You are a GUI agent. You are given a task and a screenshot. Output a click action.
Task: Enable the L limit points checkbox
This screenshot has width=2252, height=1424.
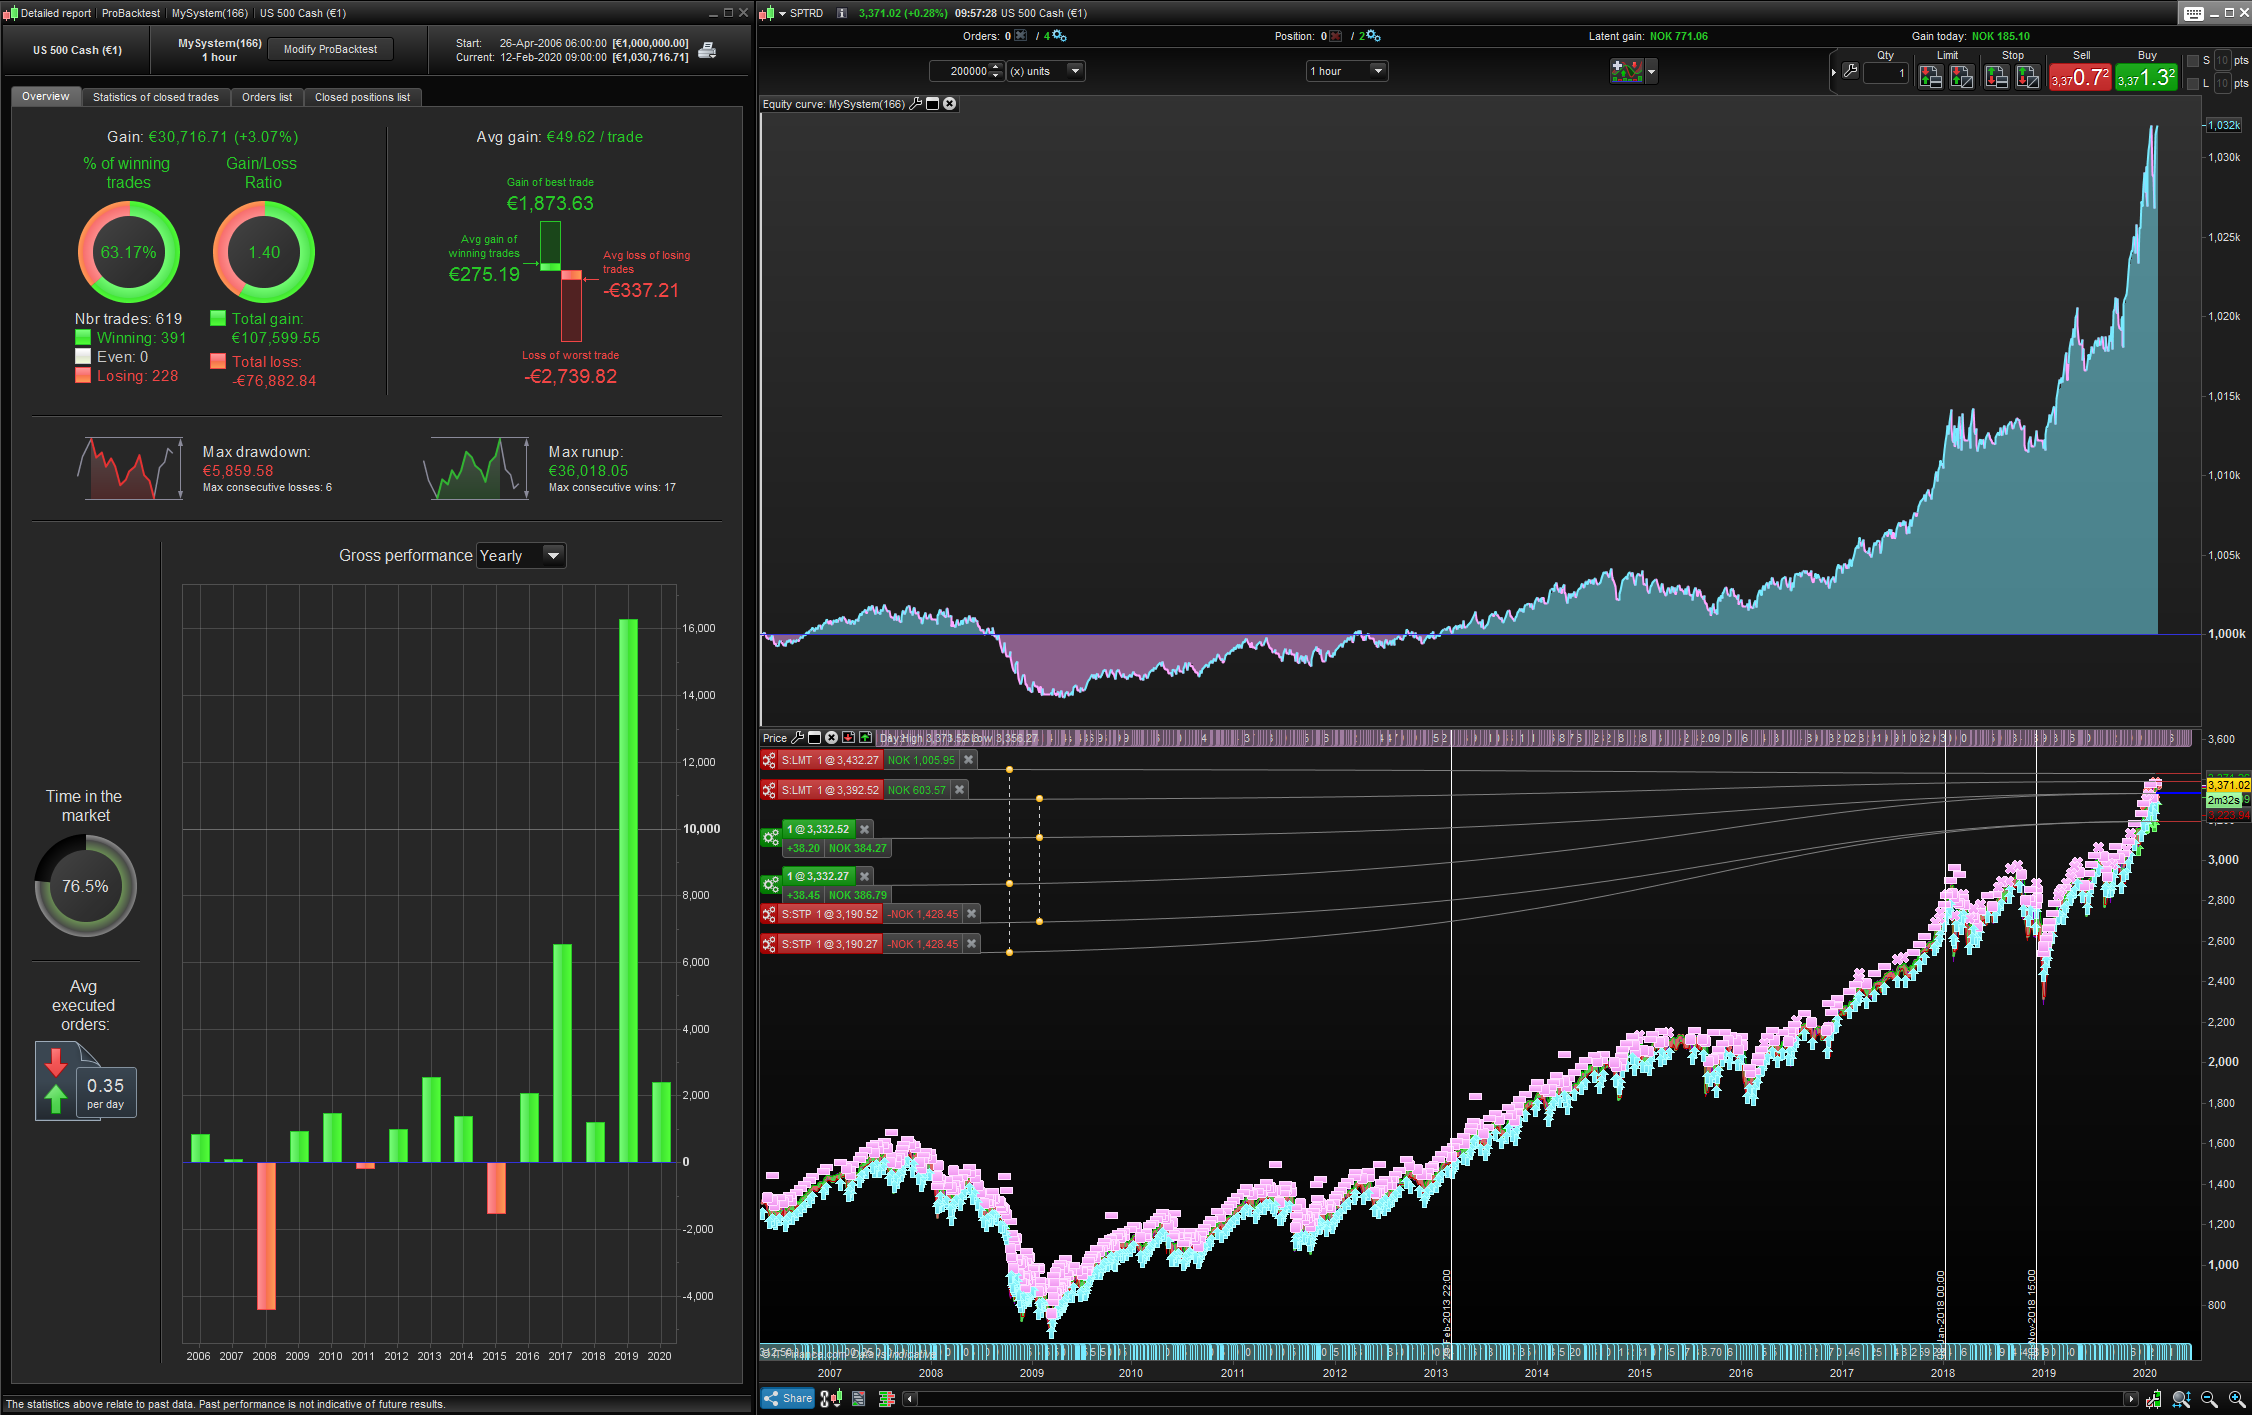[x=2193, y=84]
